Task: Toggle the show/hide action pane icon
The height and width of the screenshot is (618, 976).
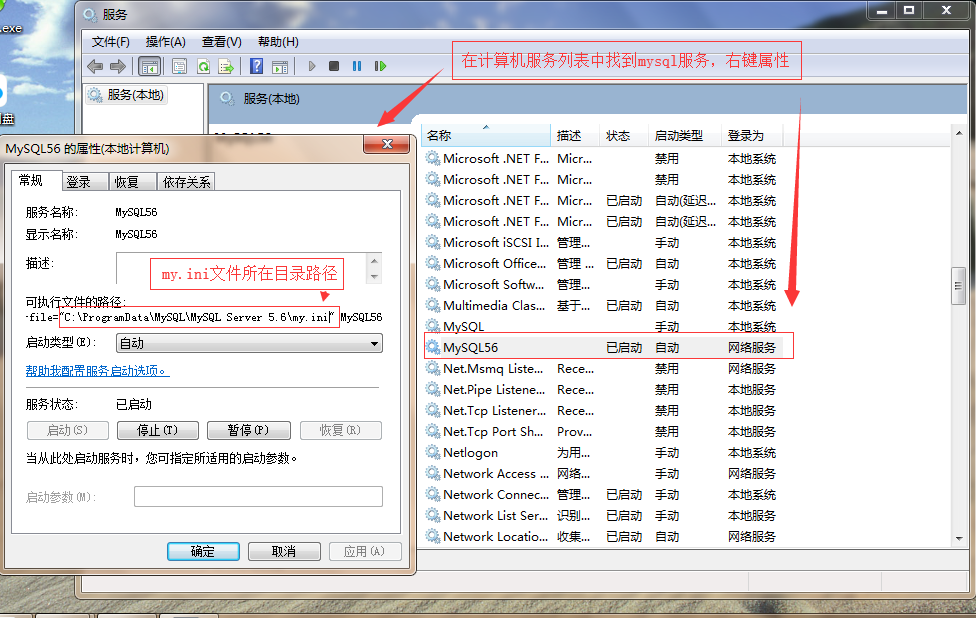Action: point(280,67)
